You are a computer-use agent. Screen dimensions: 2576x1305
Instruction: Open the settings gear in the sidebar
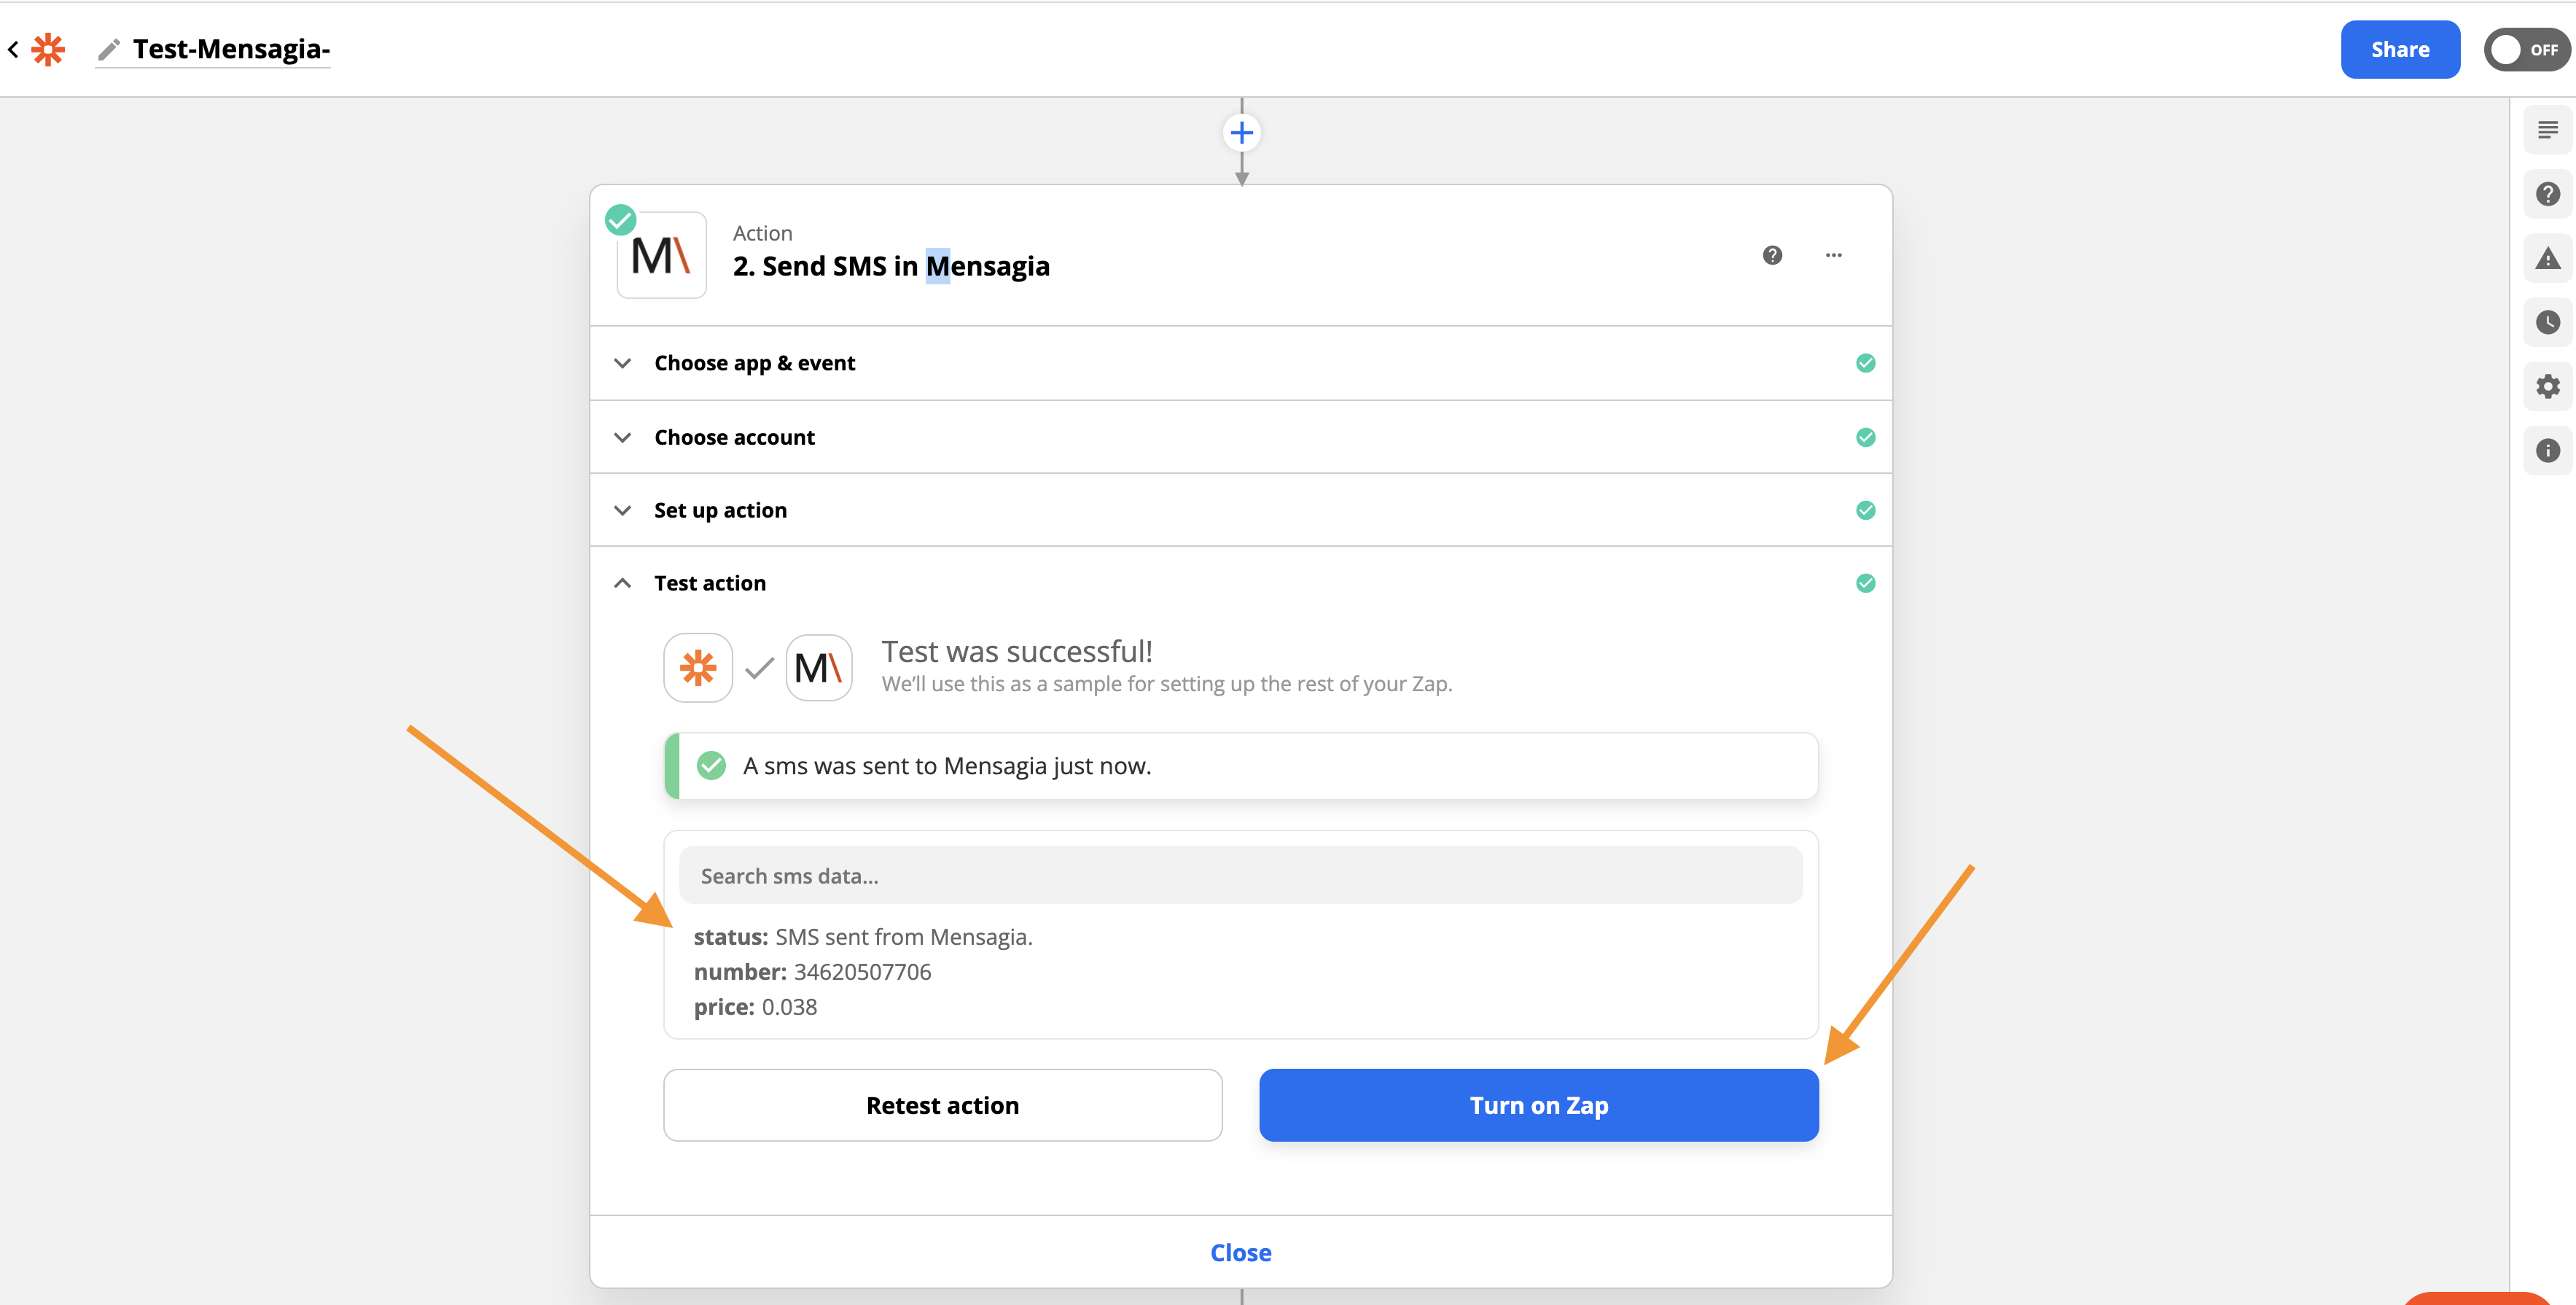[x=2547, y=386]
